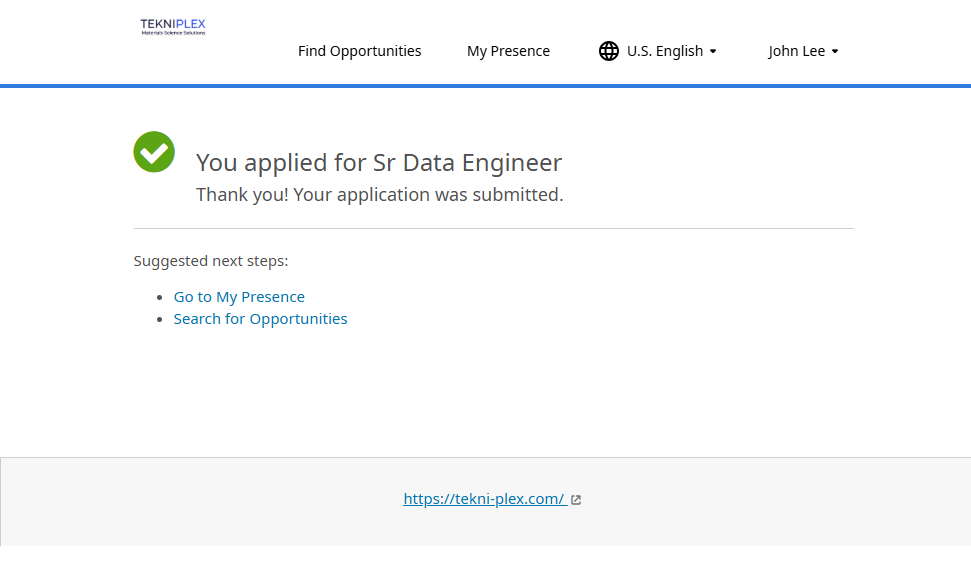Click the caret arrow beside John Lee
This screenshot has height=568, width=971.
point(835,52)
